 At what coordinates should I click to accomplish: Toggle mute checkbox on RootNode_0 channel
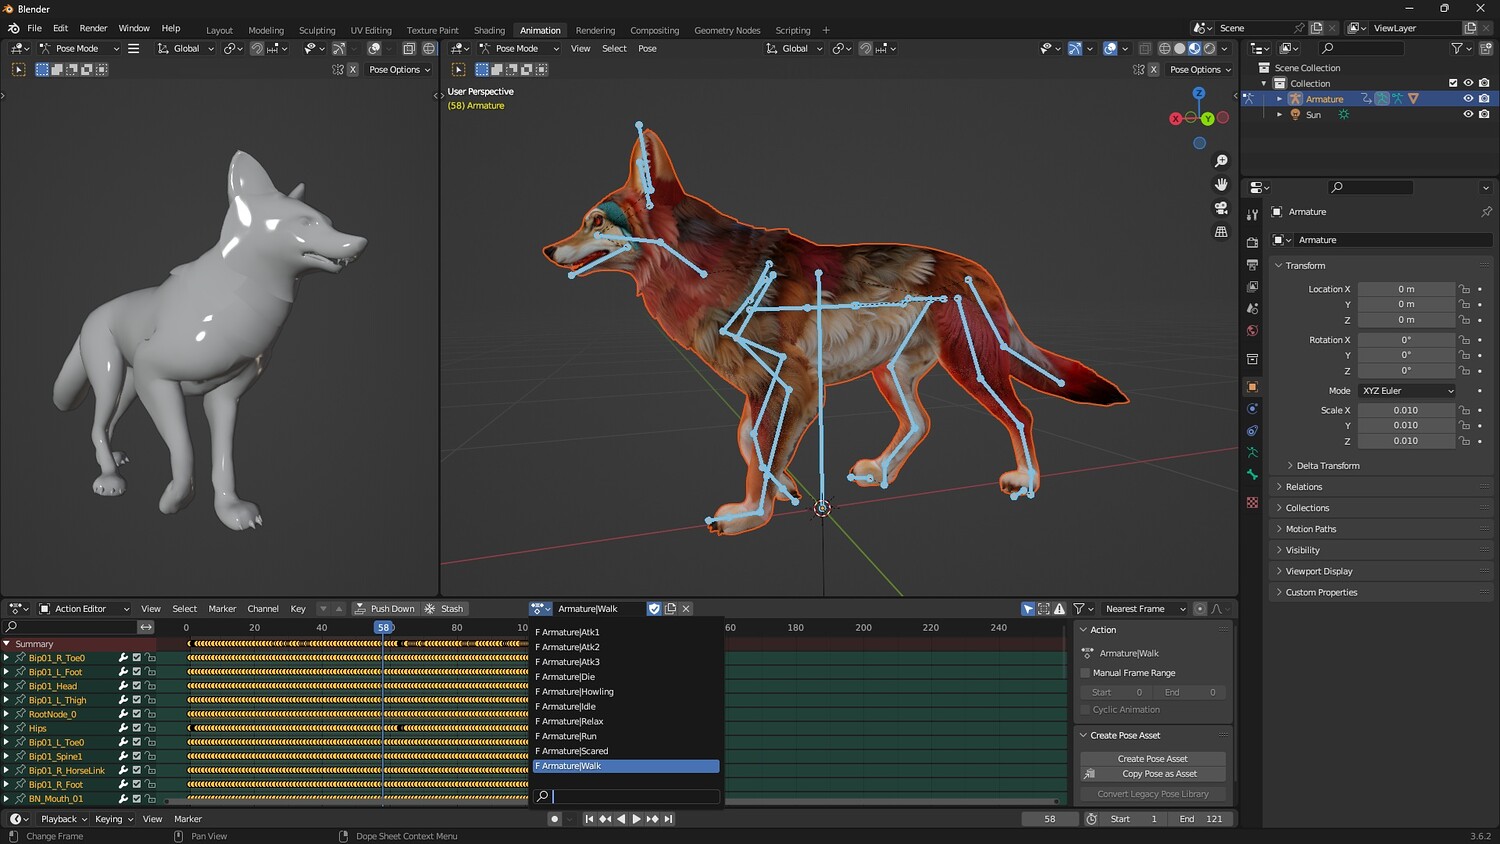pyautogui.click(x=137, y=714)
